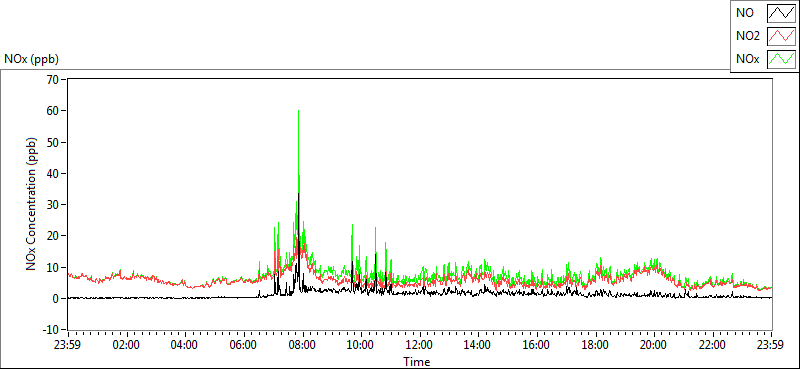Click the 04:00 x-axis label

185,344
